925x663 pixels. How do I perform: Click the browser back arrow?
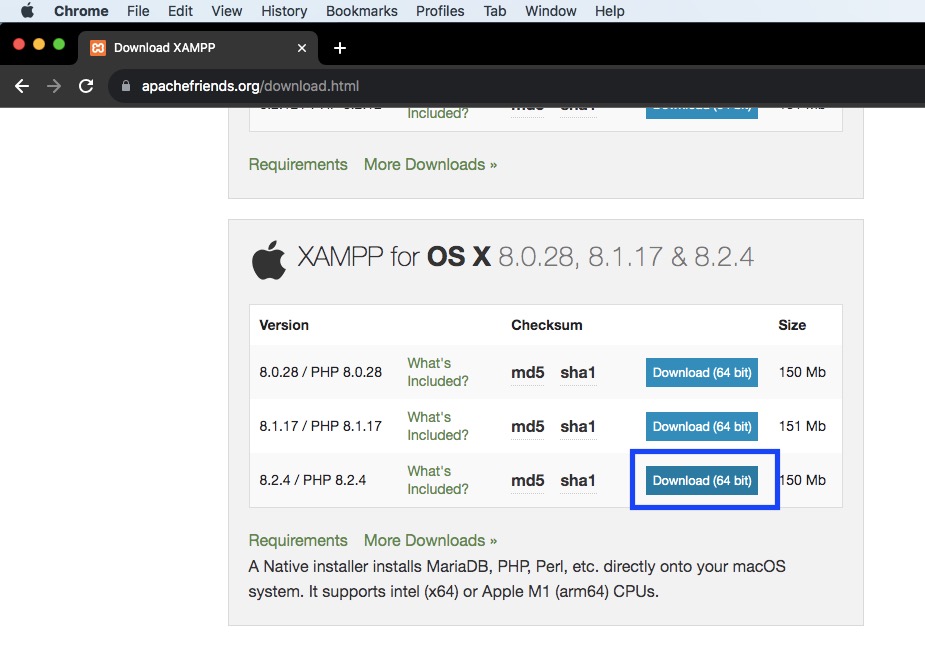point(22,86)
